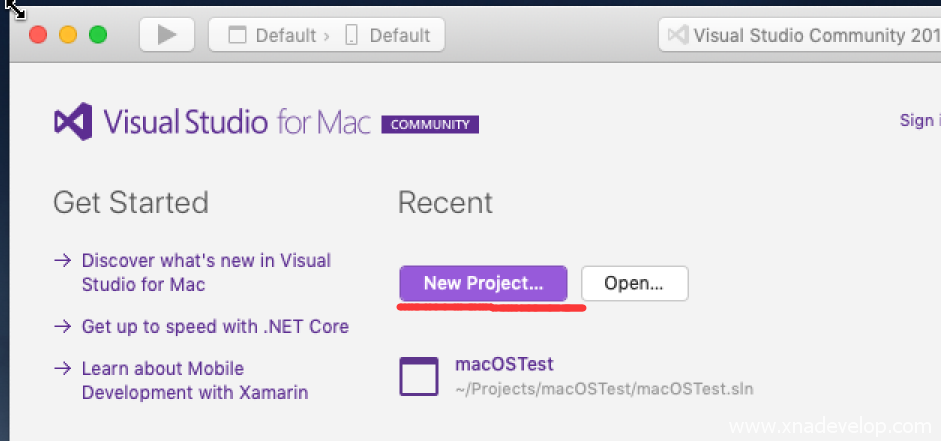Click the macOSTest project window icon

pos(419,376)
